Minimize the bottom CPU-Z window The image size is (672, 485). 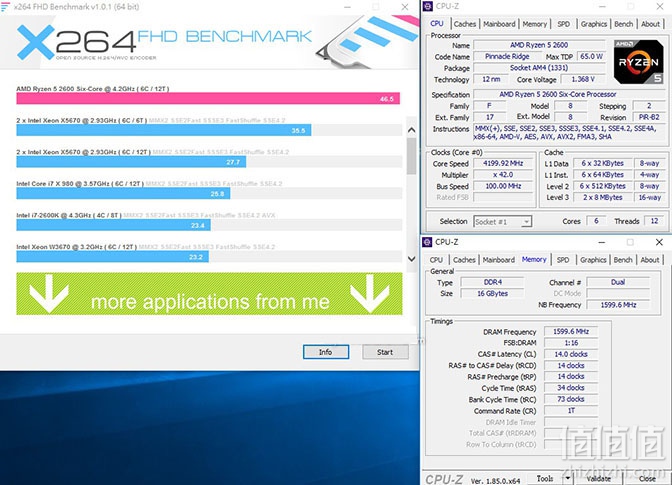(x=602, y=242)
